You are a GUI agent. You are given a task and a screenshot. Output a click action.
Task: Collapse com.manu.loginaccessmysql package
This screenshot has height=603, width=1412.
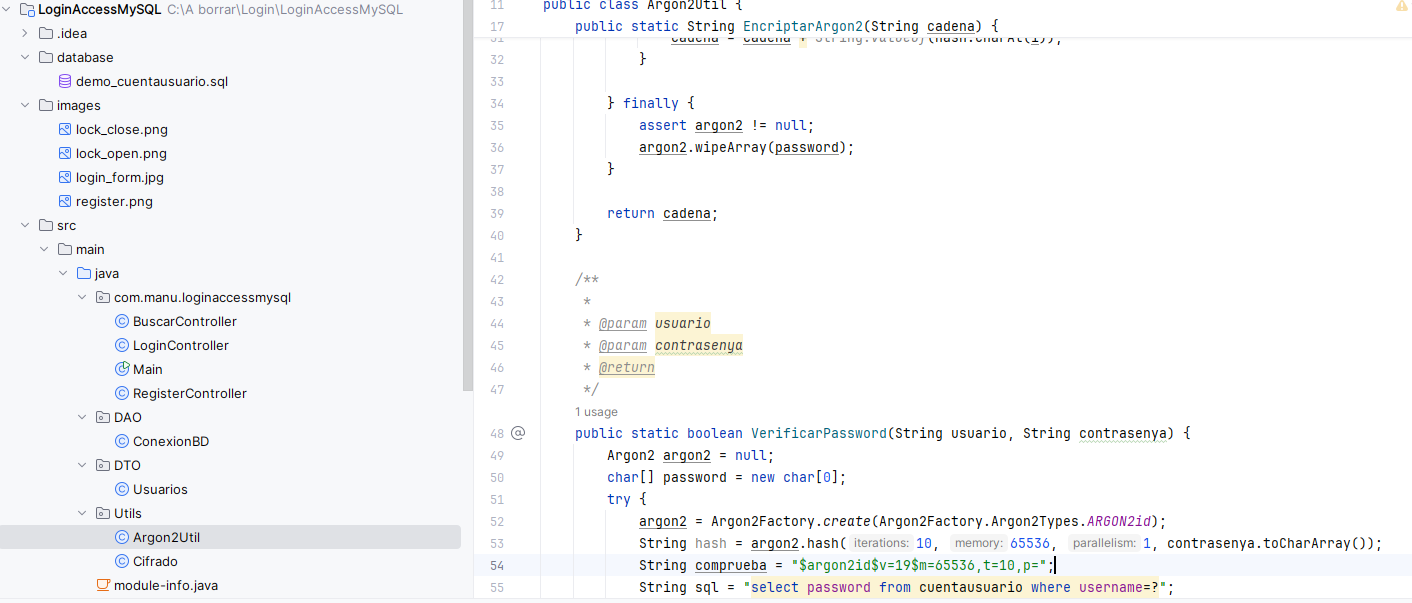pos(83,297)
